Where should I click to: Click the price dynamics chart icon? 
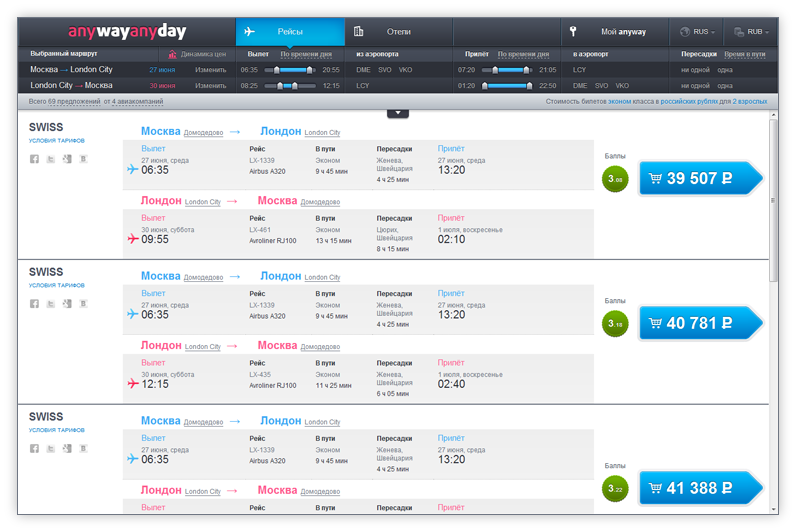point(172,54)
